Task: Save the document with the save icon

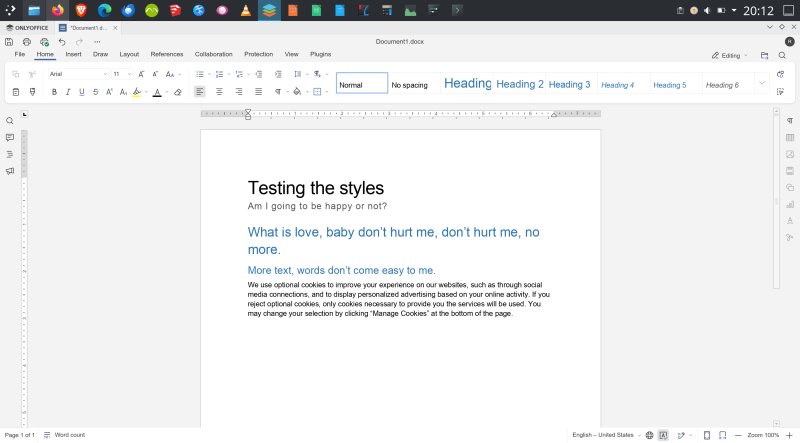Action: [x=9, y=42]
